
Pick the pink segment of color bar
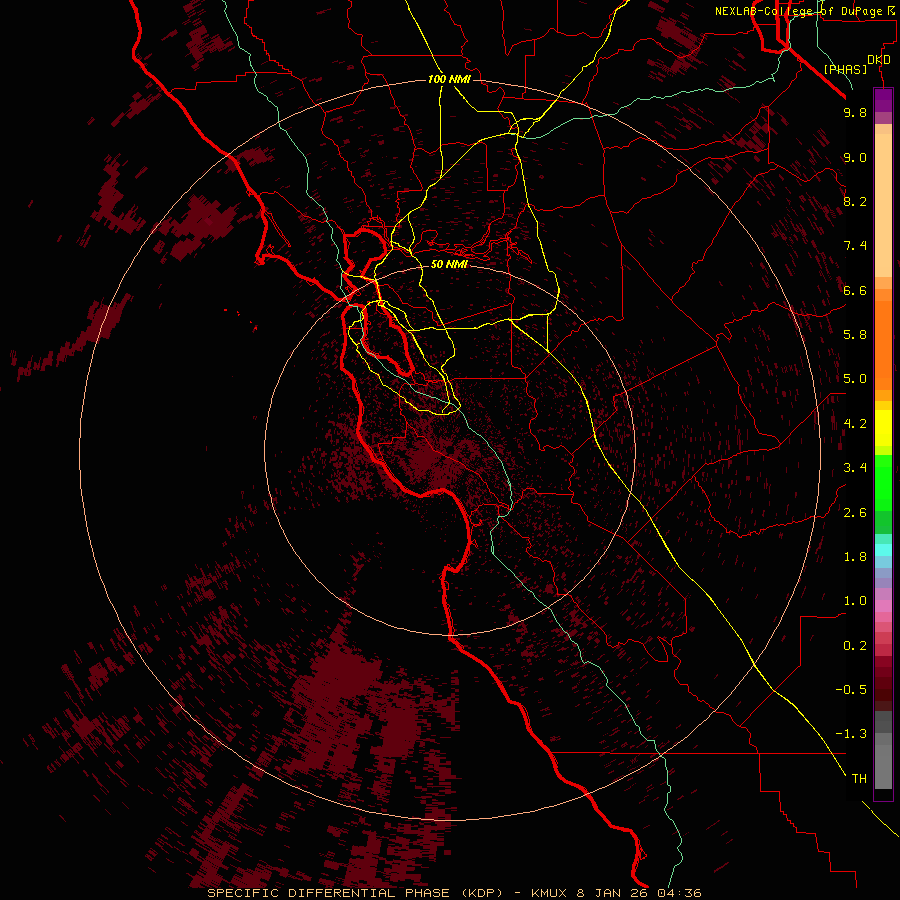pos(883,606)
